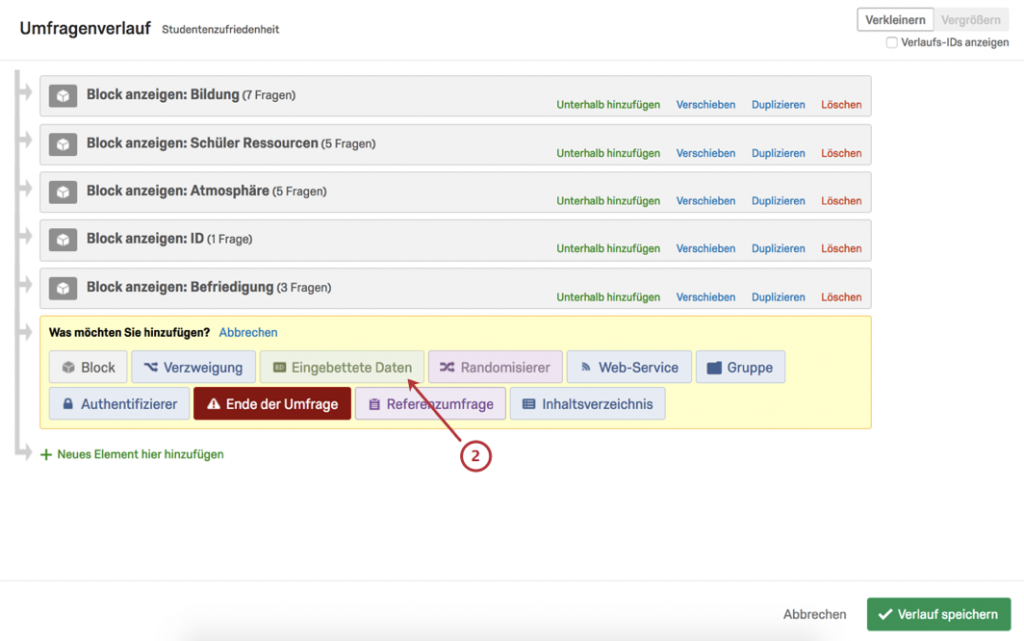Click the cube icon of Schüler Ressourcen block
This screenshot has height=641, width=1024.
pos(63,144)
